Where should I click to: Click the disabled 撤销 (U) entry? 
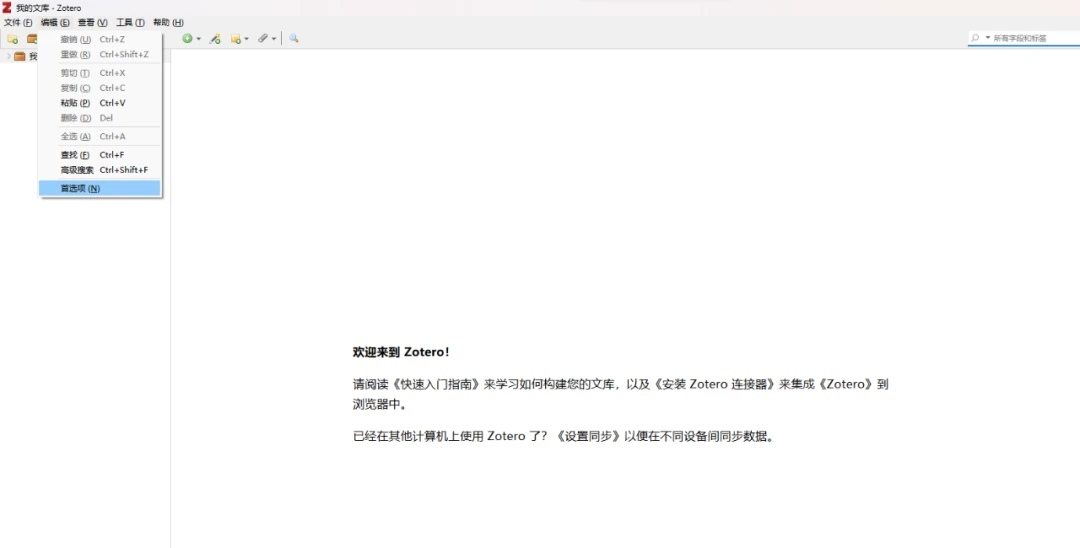click(x=100, y=39)
